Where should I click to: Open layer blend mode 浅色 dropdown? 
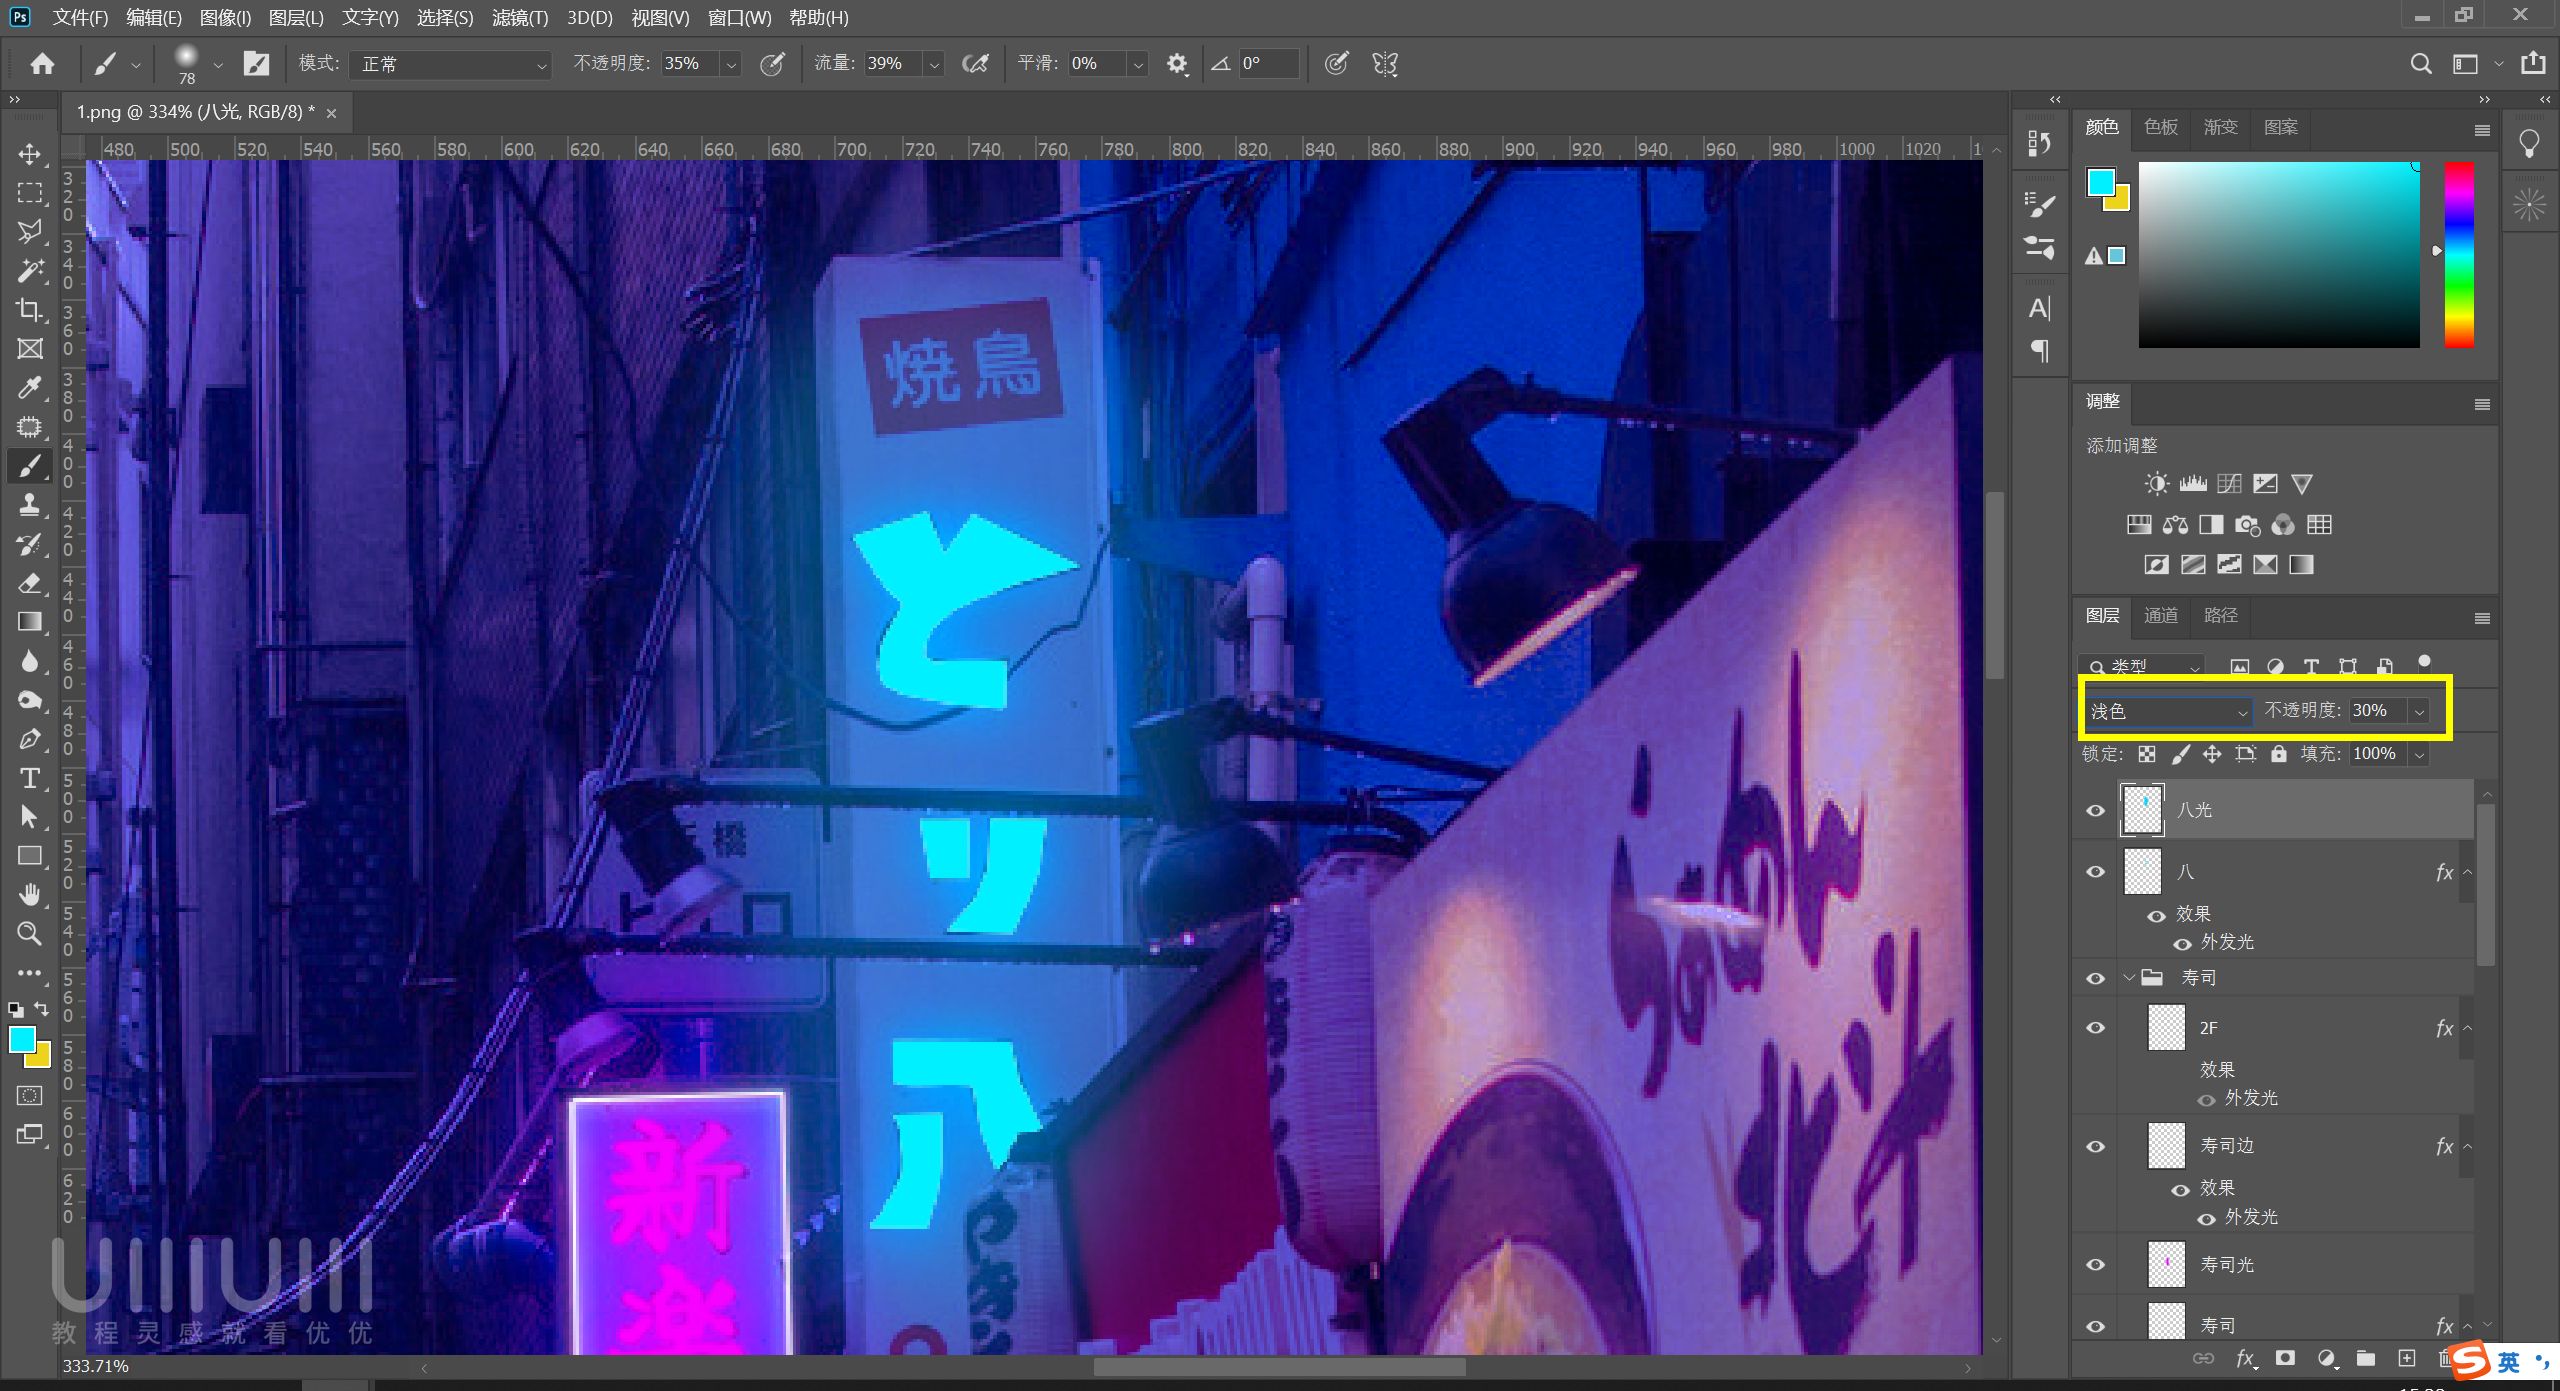click(2168, 711)
